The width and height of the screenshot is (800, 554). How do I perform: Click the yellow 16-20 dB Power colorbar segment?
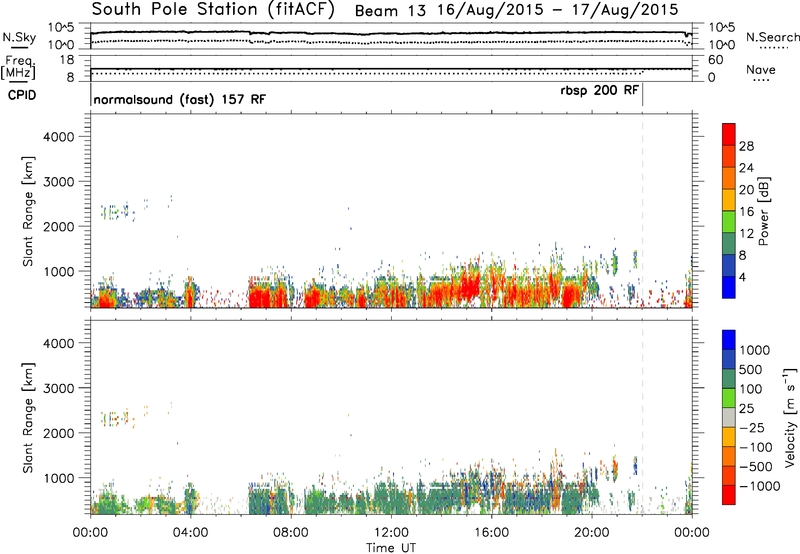pos(729,199)
